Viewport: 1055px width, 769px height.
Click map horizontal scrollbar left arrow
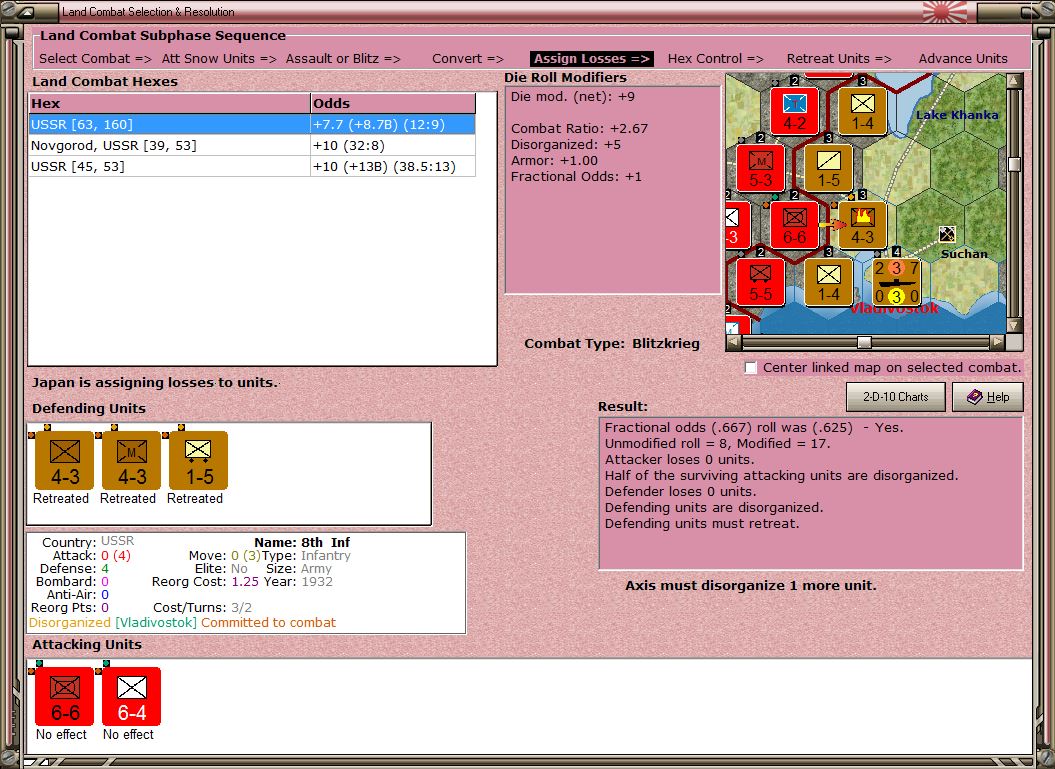tap(734, 342)
